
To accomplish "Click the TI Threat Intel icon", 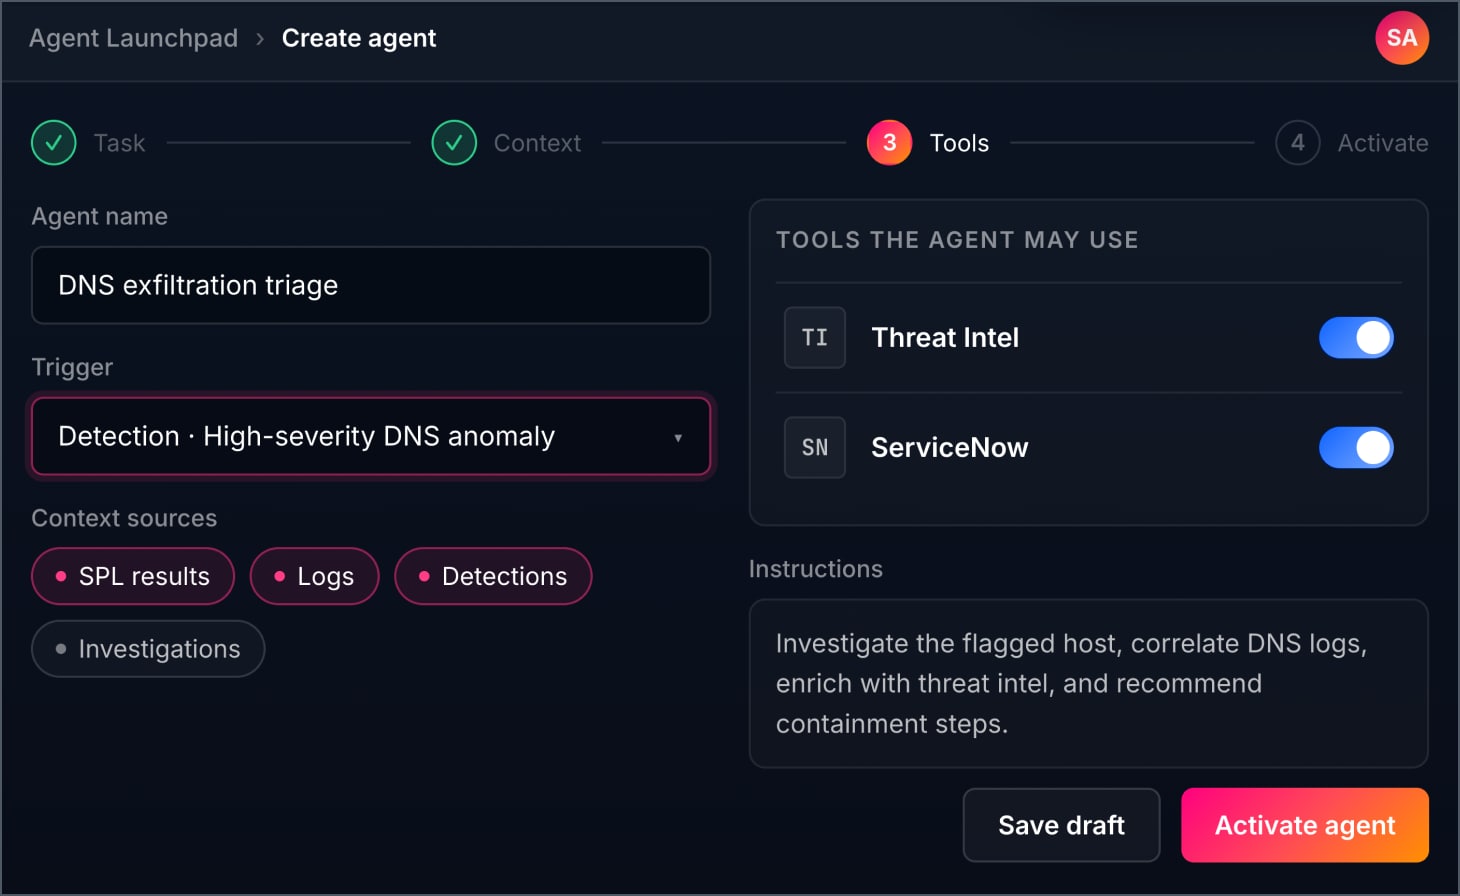I will point(814,338).
